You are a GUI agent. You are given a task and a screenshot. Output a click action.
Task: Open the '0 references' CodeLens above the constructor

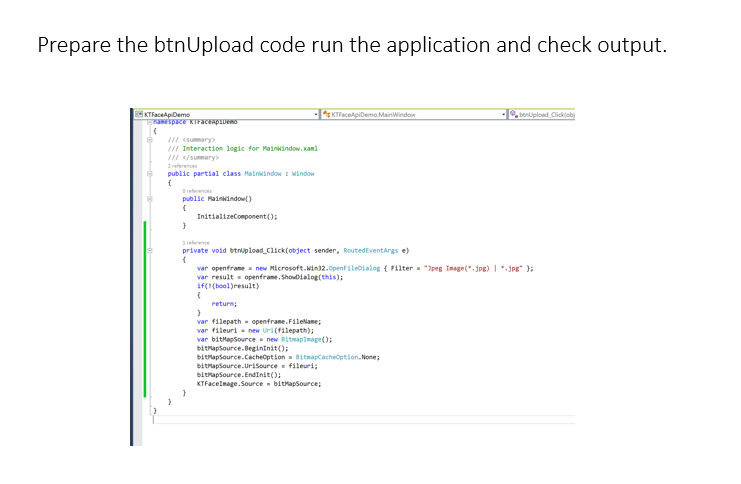click(x=198, y=191)
